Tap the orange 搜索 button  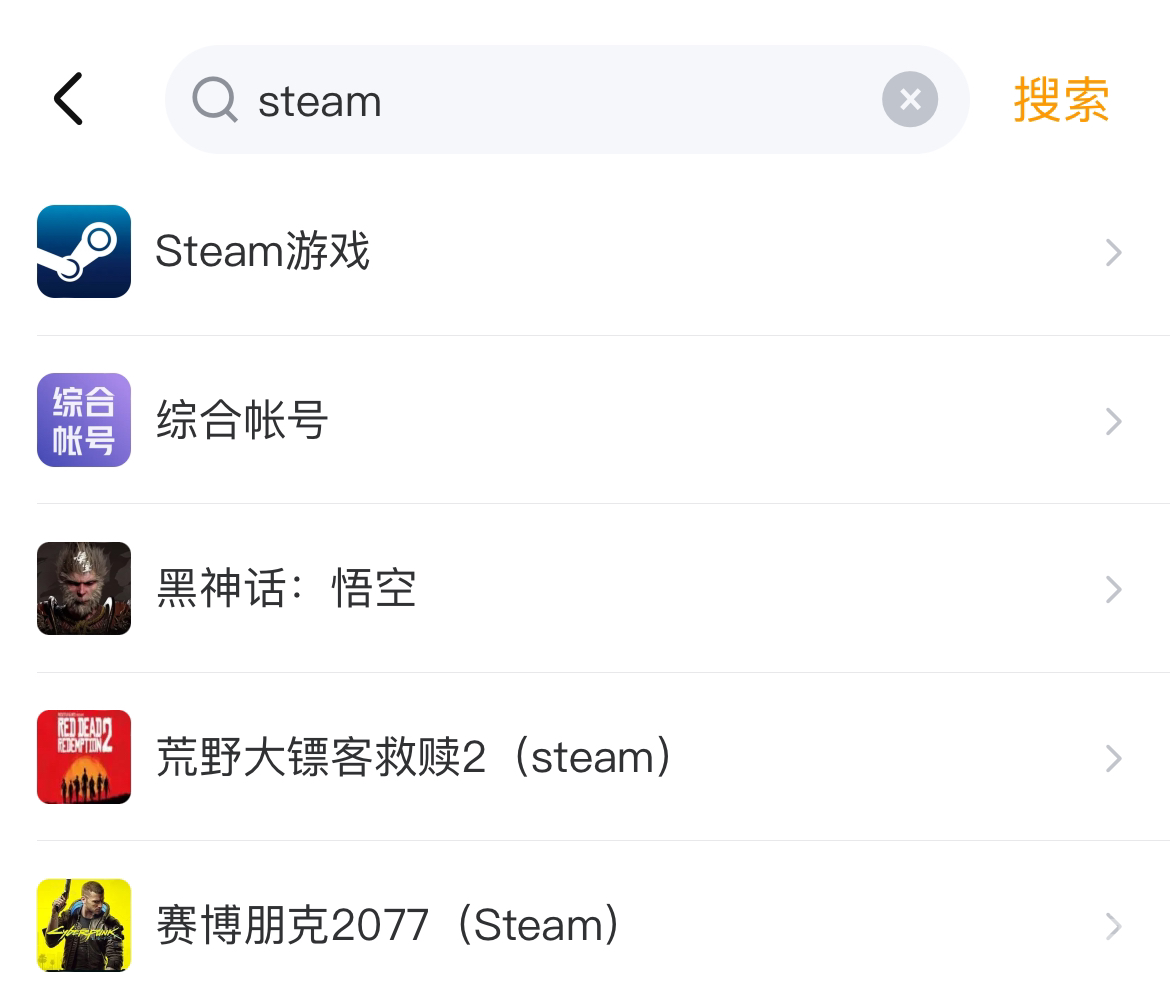(1061, 100)
